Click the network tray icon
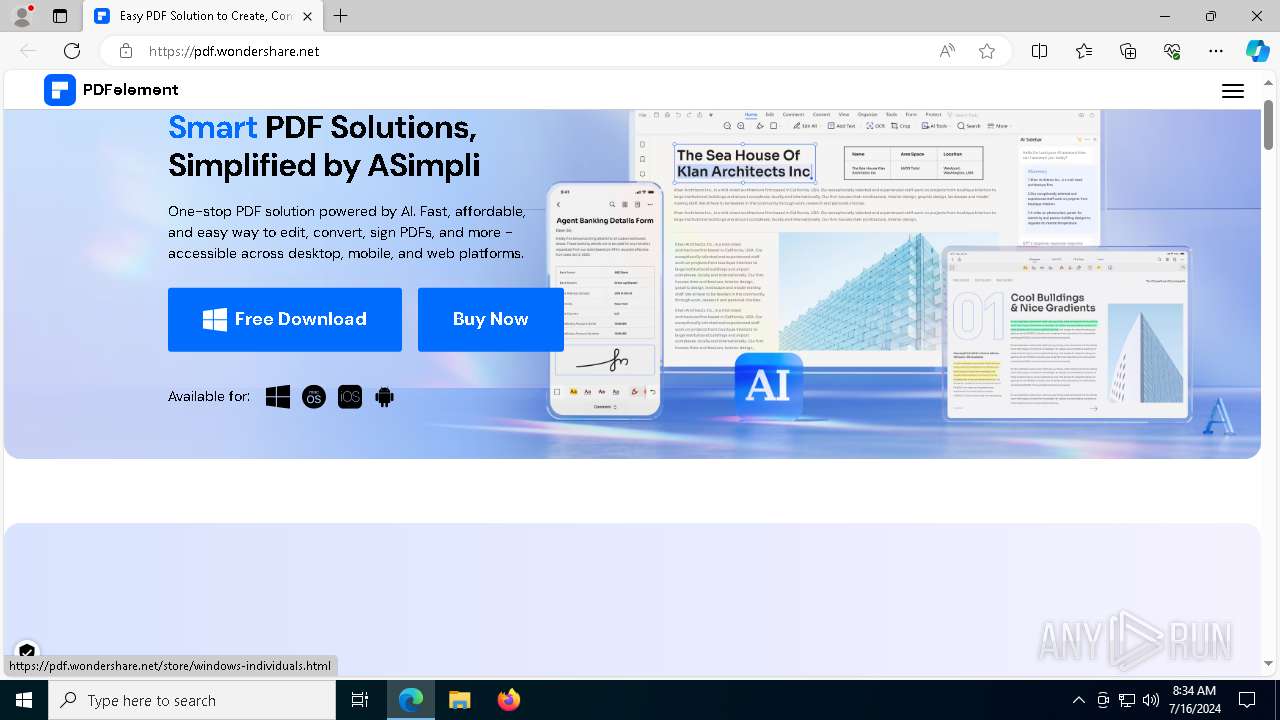 pos(1127,700)
